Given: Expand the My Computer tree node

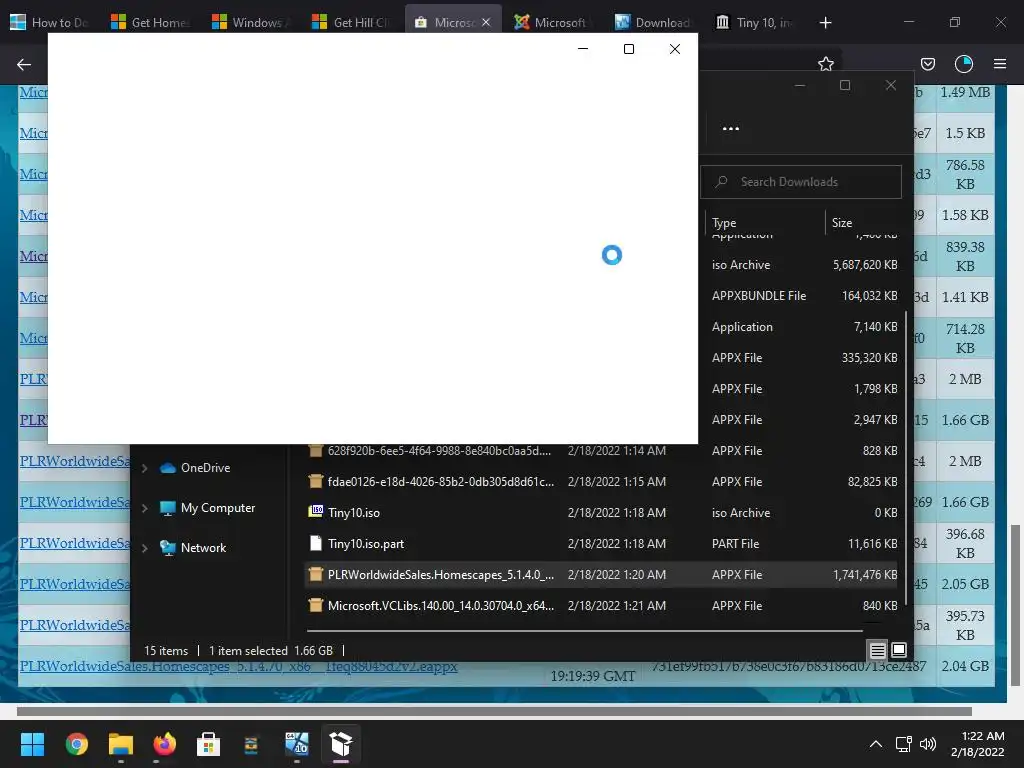Looking at the screenshot, I should [144, 508].
